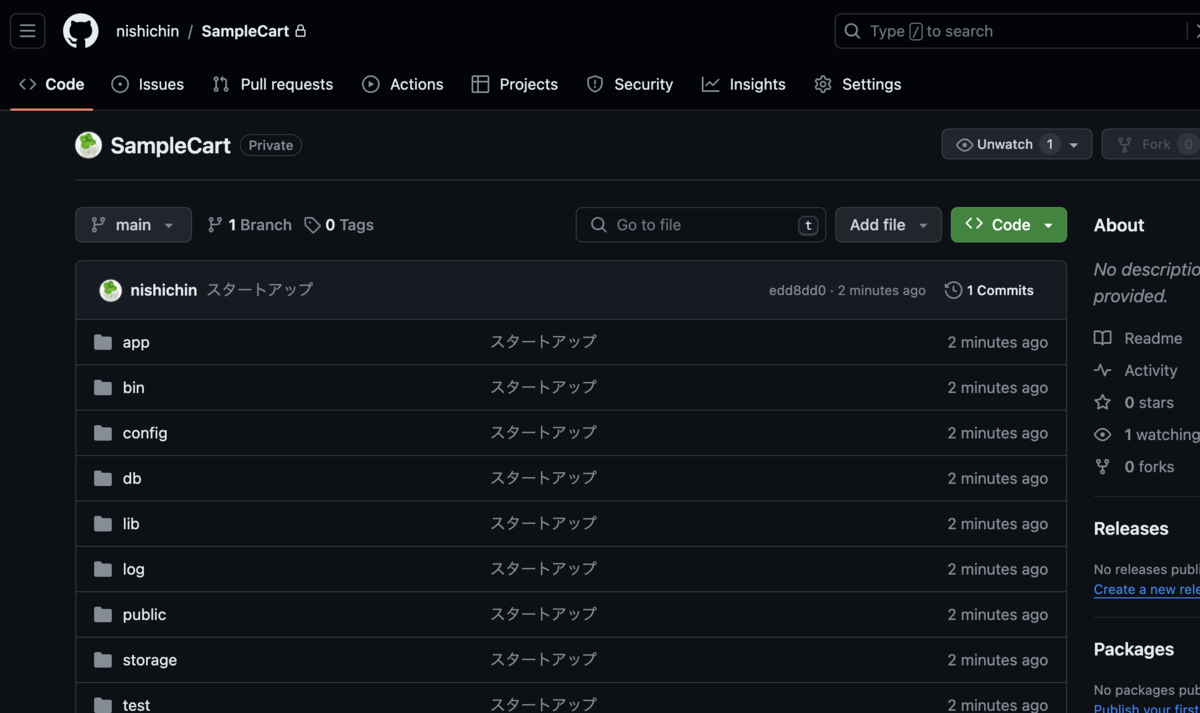Click the nishichin author name in commit row
The width and height of the screenshot is (1200, 713).
pyautogui.click(x=164, y=290)
